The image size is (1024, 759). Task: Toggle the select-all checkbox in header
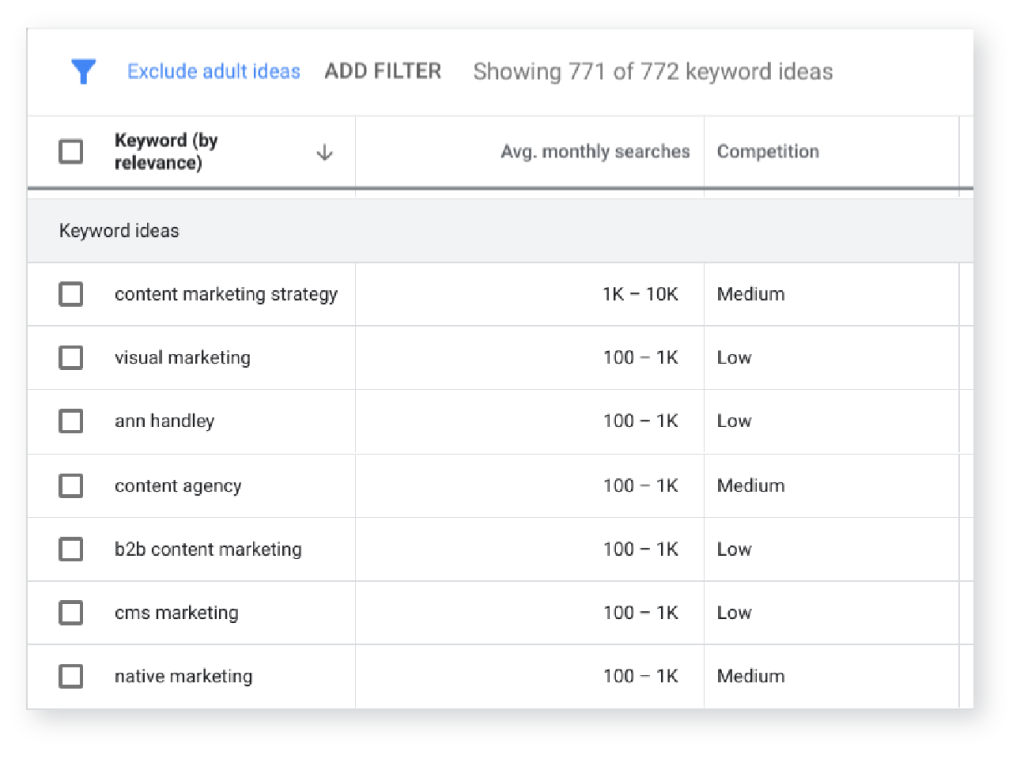tap(71, 152)
